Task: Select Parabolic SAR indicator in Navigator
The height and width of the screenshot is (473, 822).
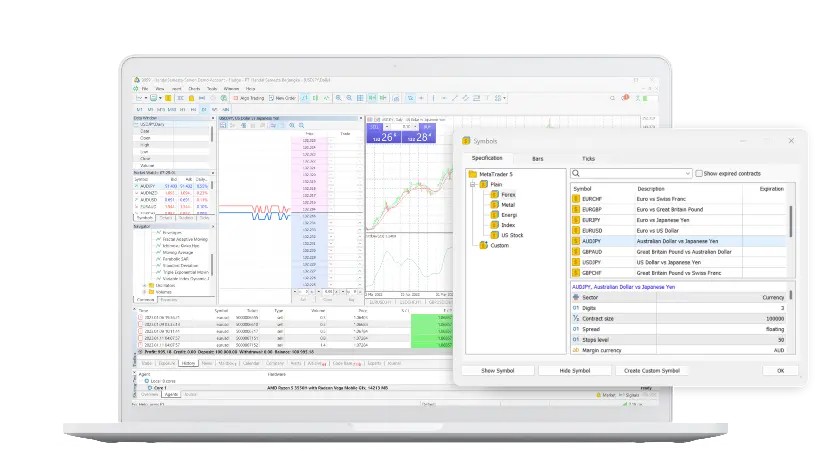Action: pos(172,259)
